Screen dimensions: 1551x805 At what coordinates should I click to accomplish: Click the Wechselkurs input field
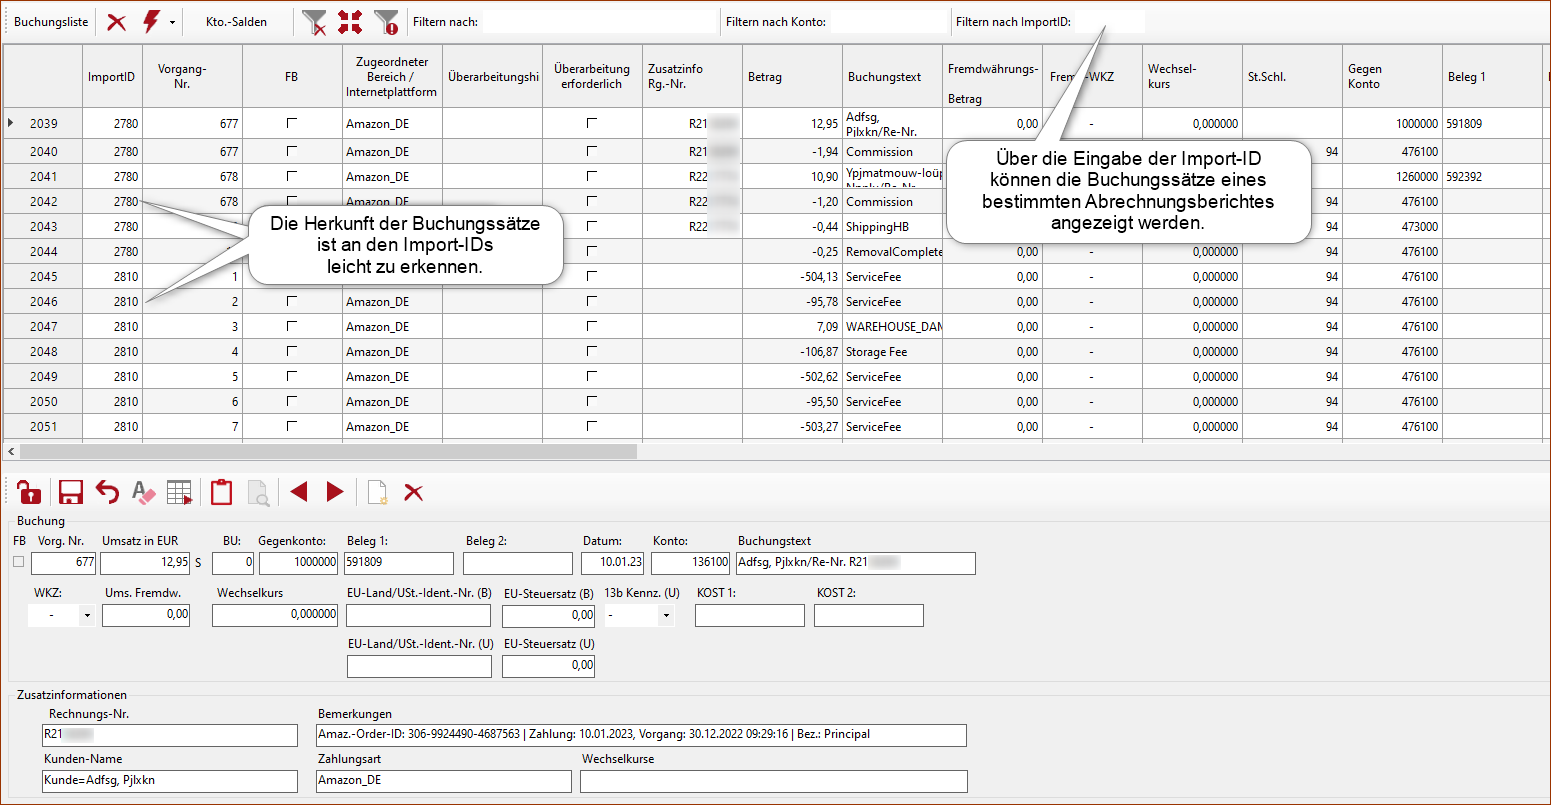(x=275, y=616)
